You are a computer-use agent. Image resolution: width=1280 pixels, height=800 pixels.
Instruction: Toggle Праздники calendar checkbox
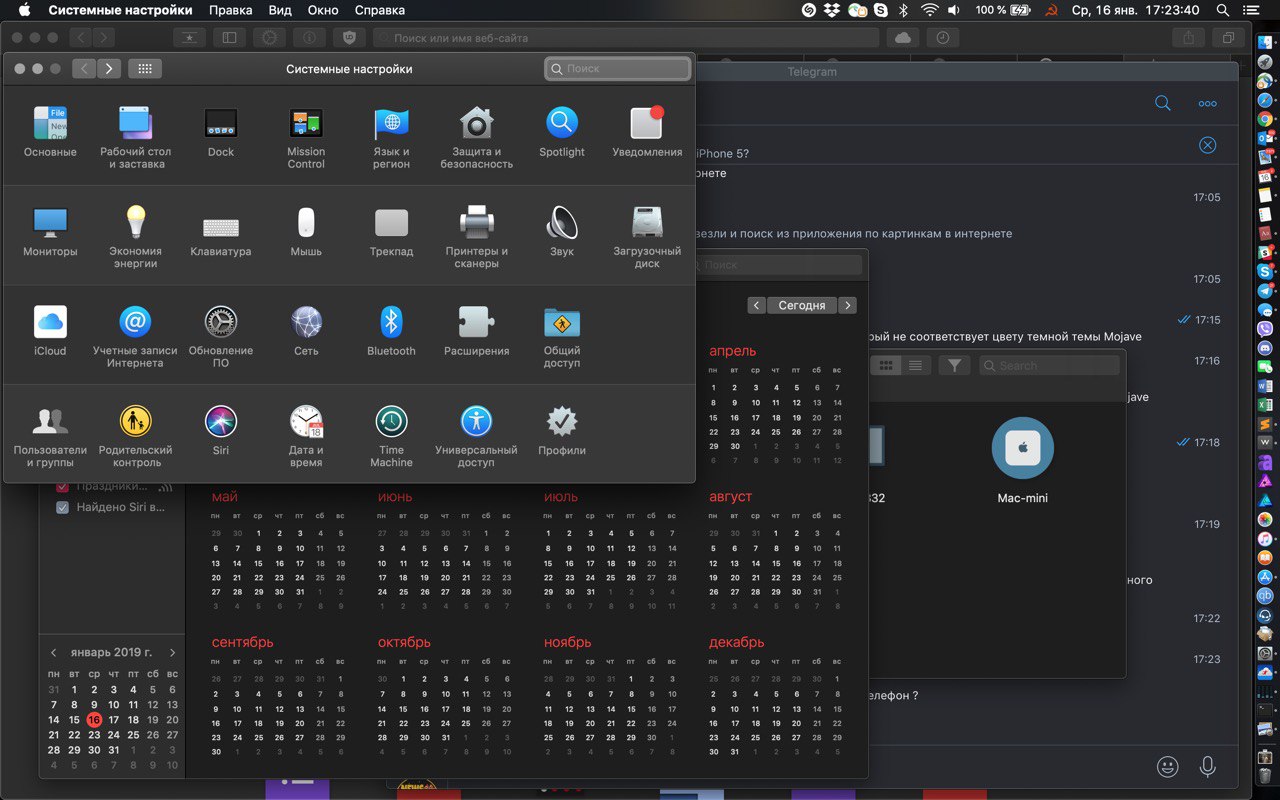62,486
